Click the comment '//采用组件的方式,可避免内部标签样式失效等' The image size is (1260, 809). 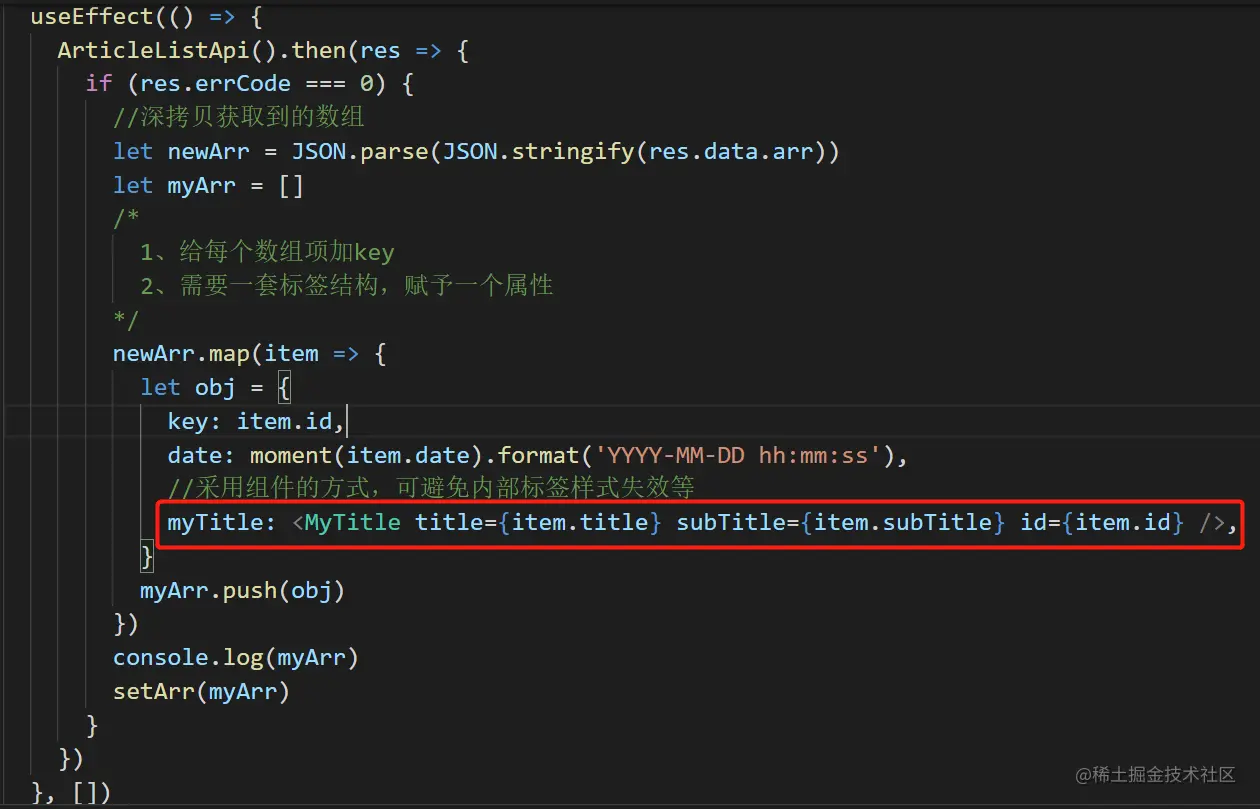click(431, 489)
